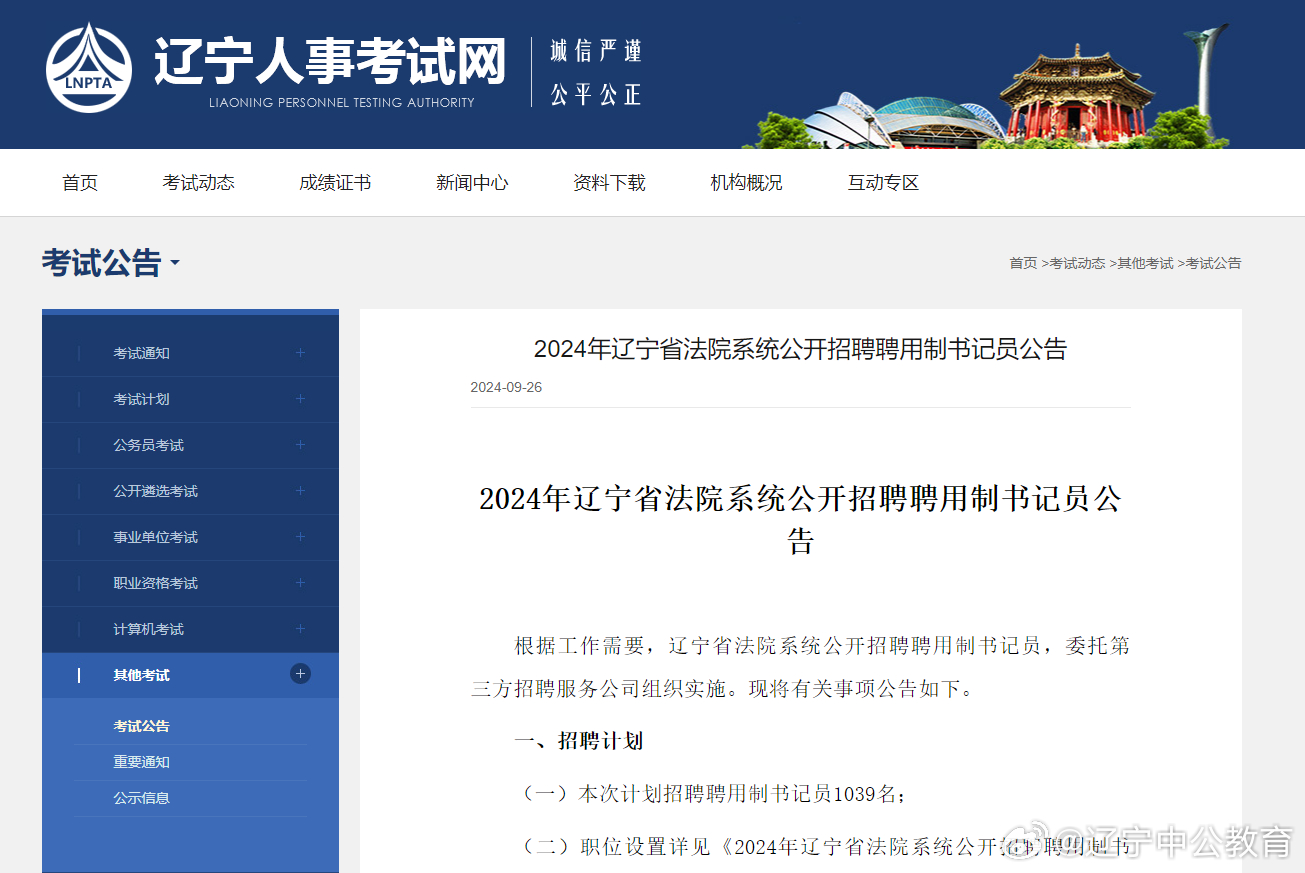
Task: Click the final breadcrumb 考试公告
Action: 1213,263
